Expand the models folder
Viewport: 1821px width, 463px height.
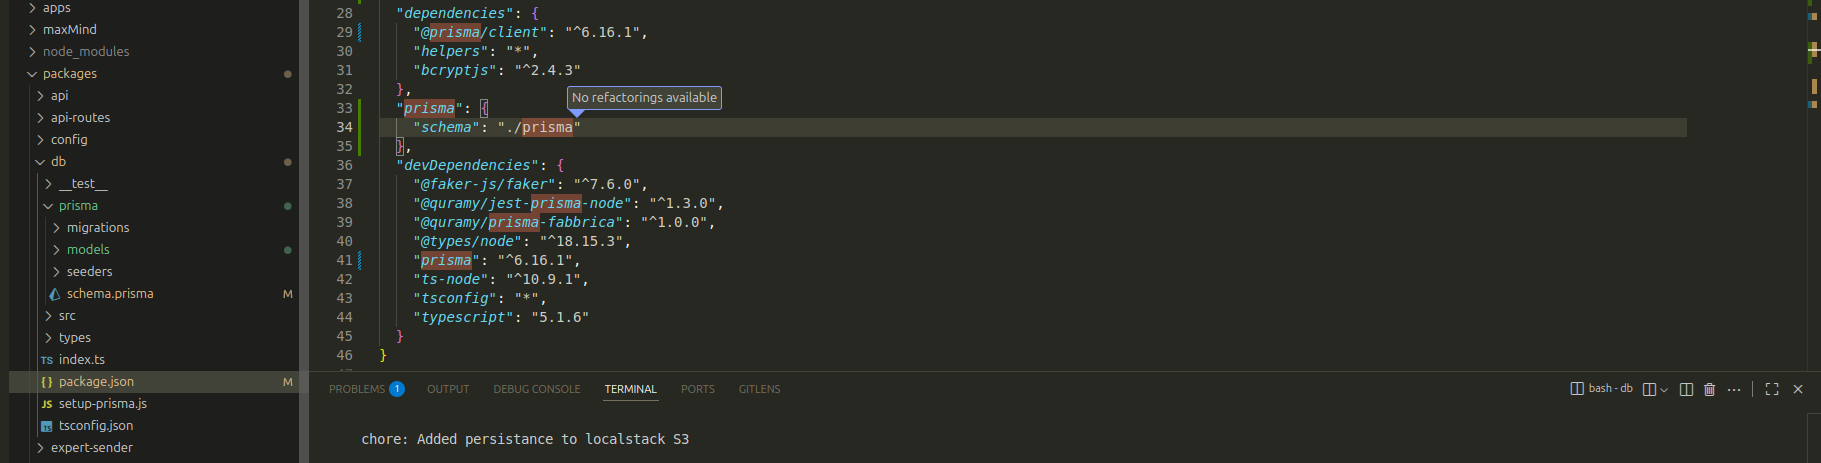56,250
